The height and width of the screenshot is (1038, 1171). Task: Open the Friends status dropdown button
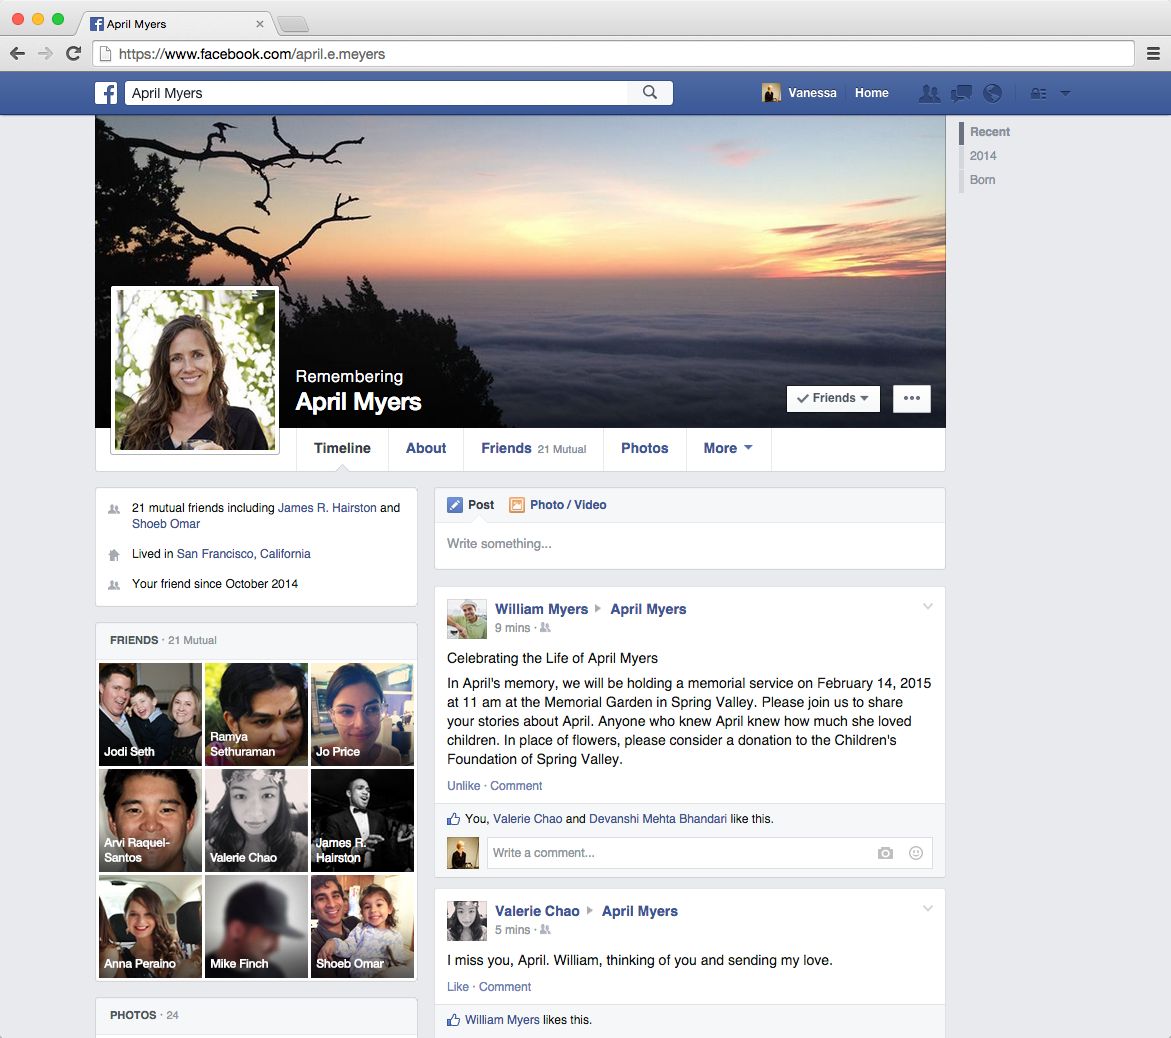point(833,398)
